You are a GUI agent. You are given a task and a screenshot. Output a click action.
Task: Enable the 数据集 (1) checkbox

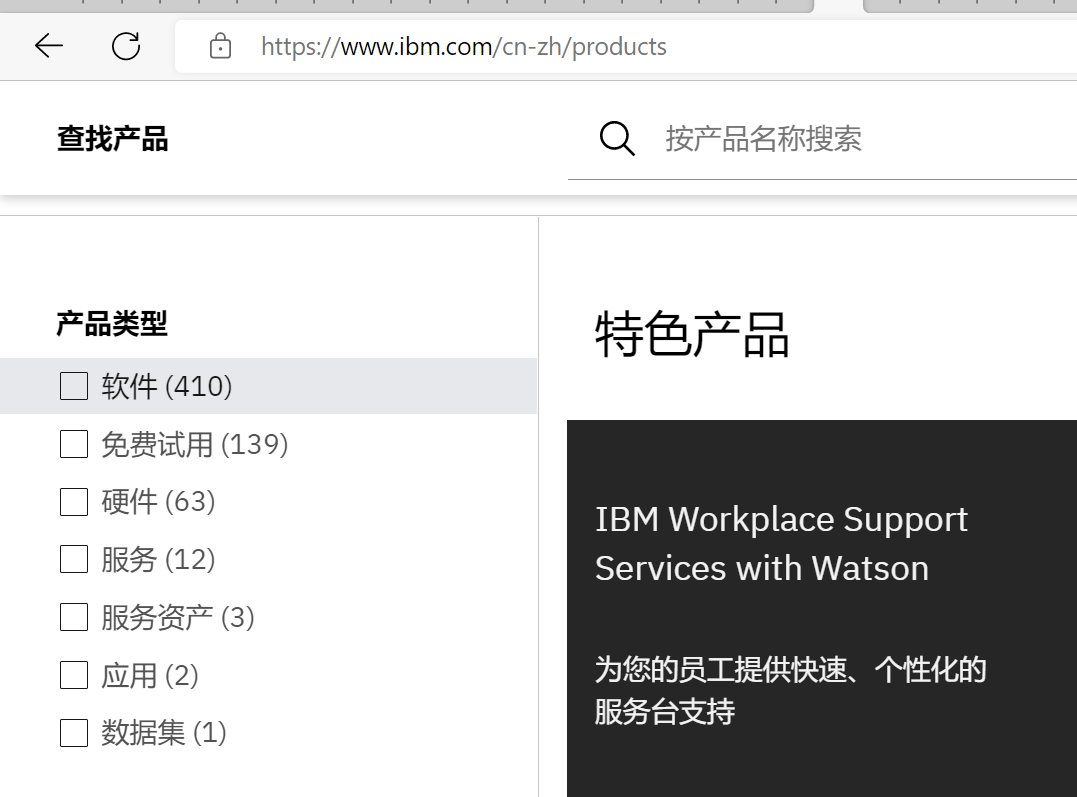tap(74, 733)
